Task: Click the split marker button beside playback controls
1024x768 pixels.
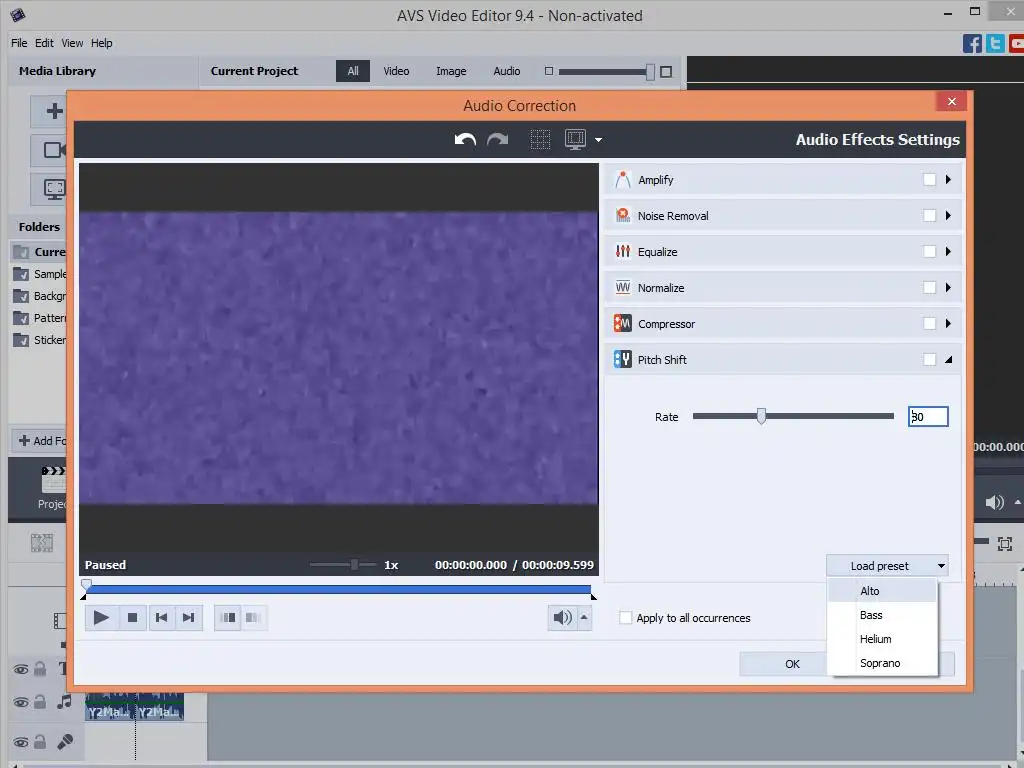Action: (x=229, y=618)
